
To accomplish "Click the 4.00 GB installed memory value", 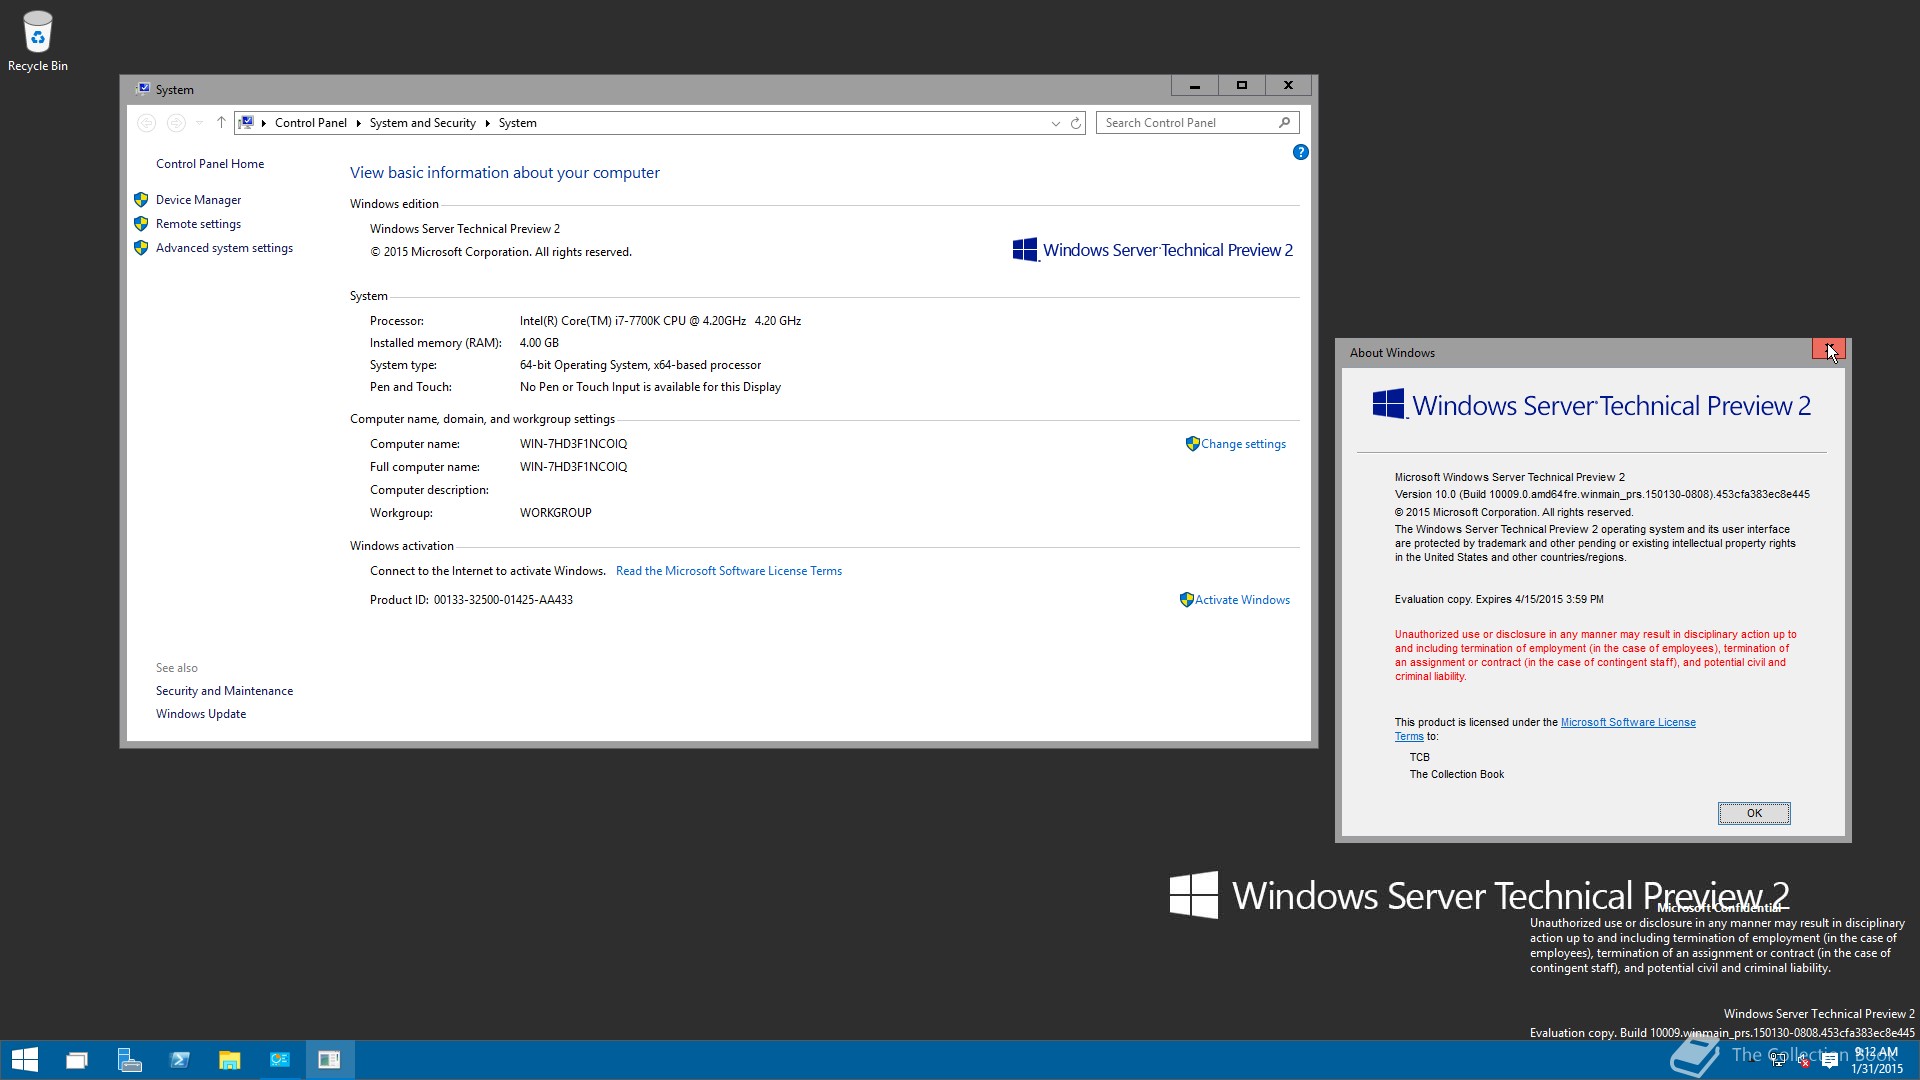I will [x=539, y=343].
